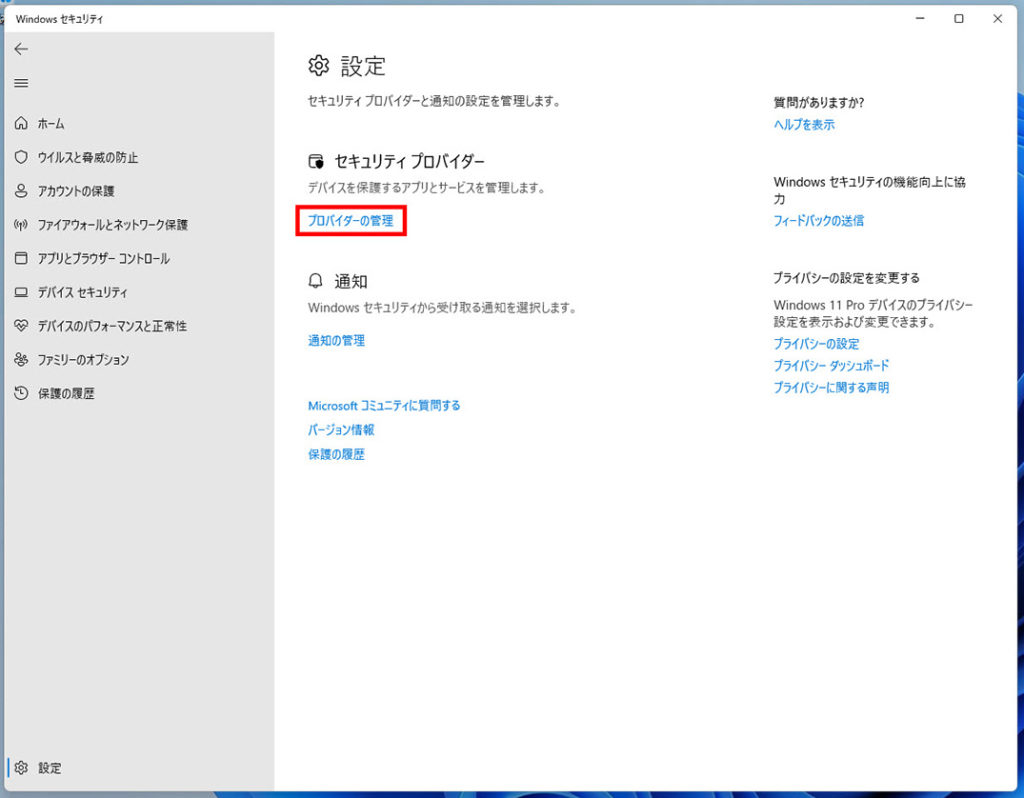Open プロバイダーの管理 link
The height and width of the screenshot is (798, 1024).
click(x=350, y=220)
